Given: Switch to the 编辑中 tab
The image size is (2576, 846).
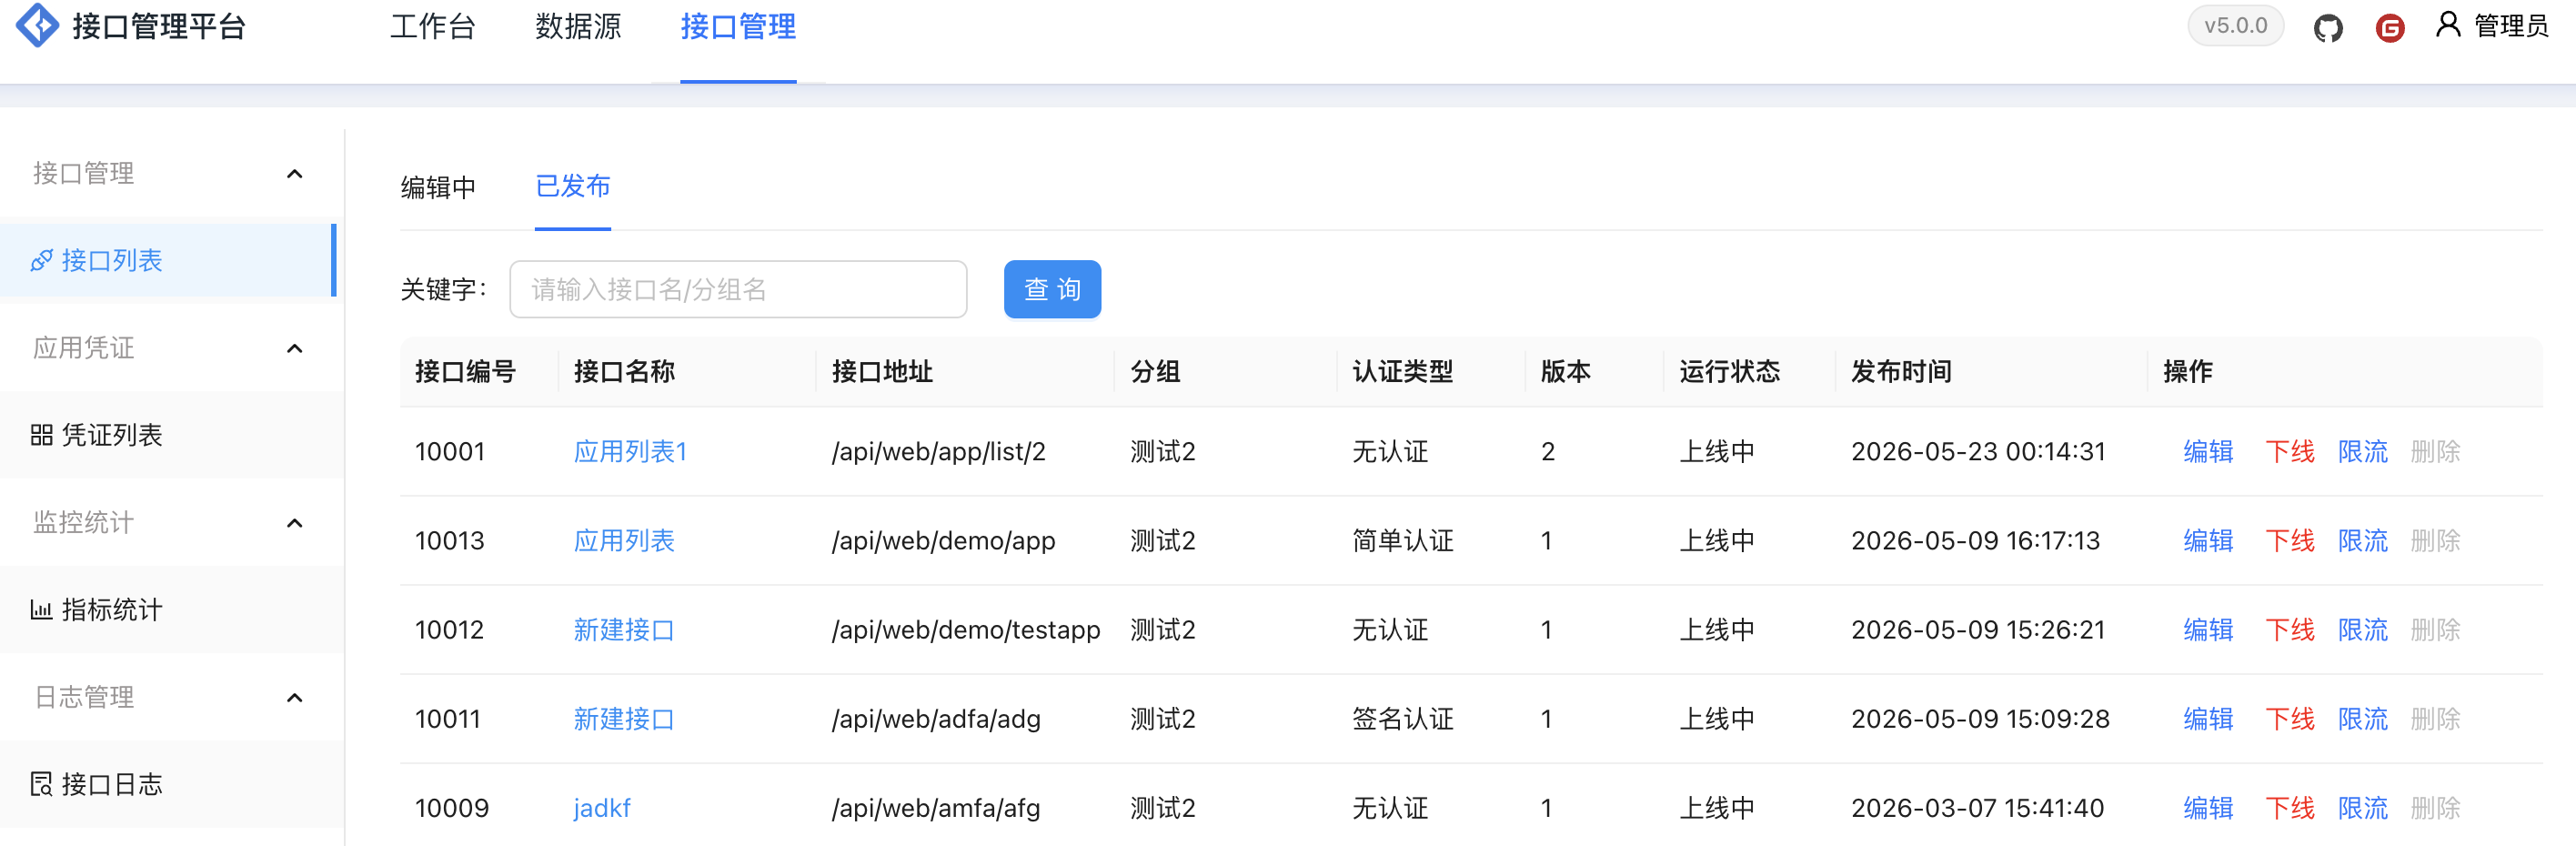Looking at the screenshot, I should pos(438,187).
